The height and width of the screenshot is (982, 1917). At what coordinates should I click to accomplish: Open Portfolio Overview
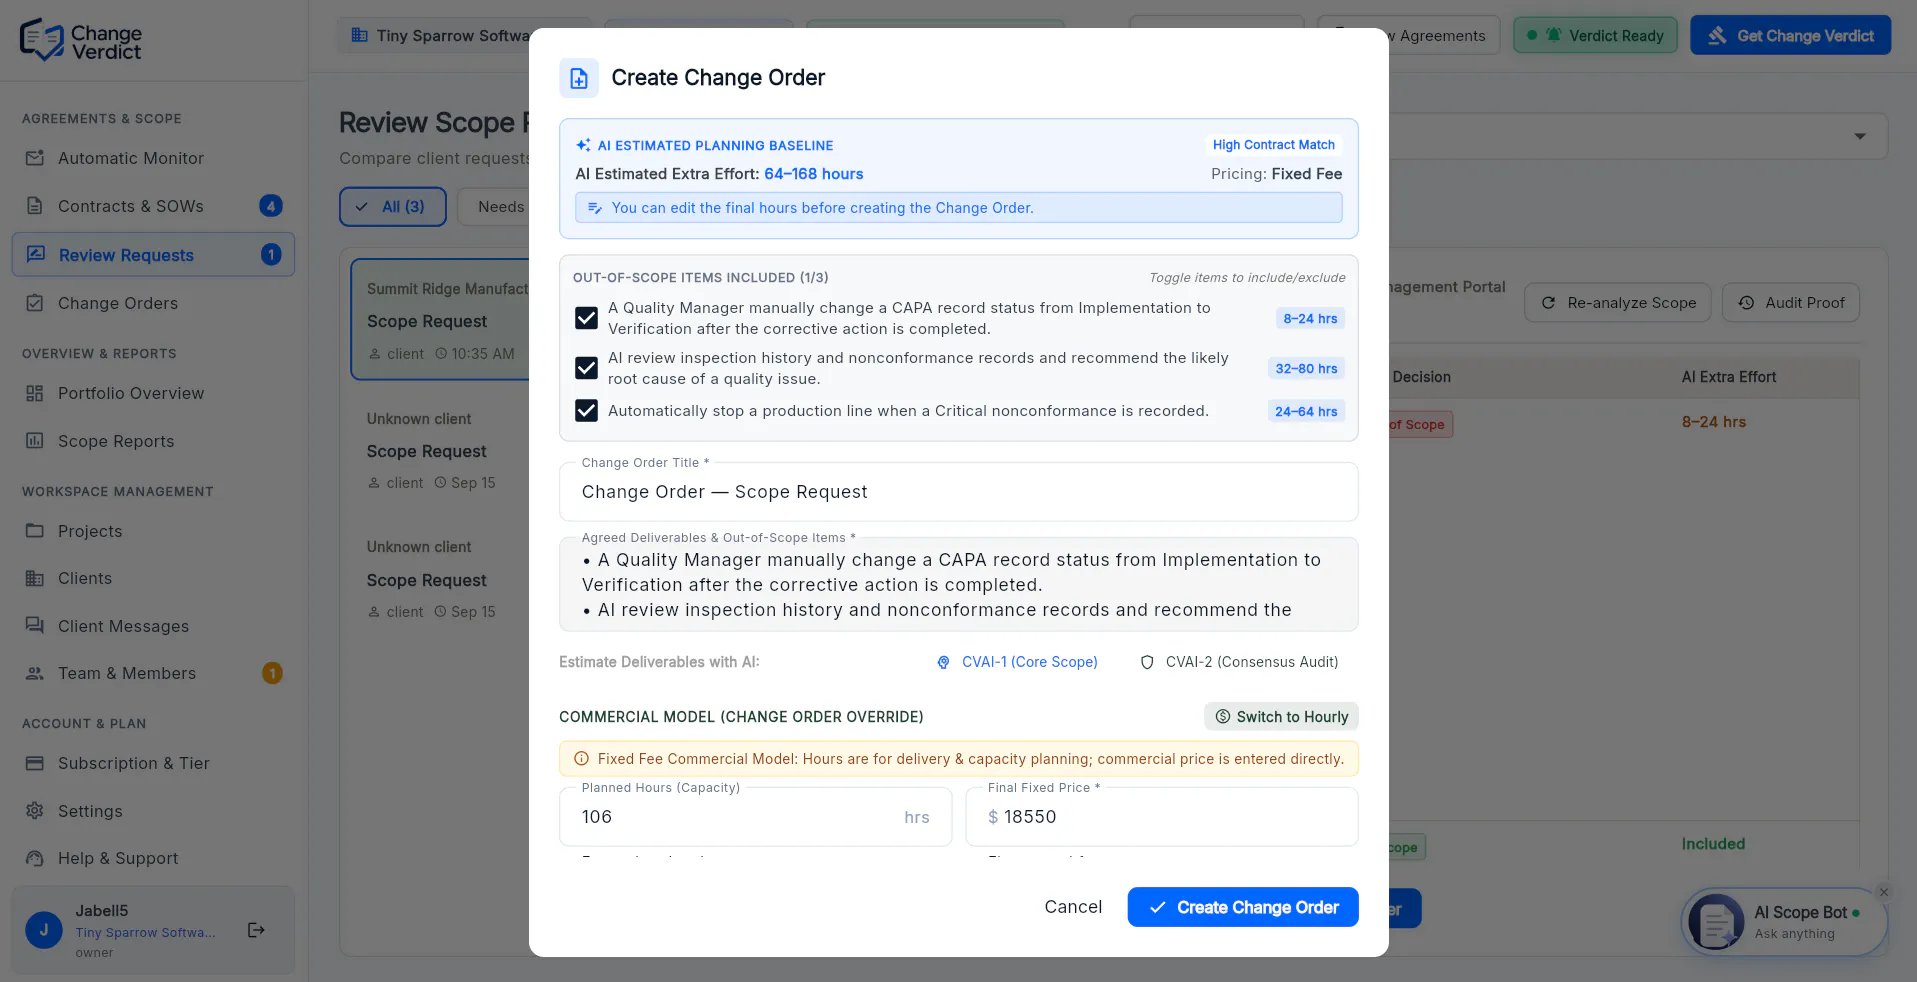tap(153, 393)
